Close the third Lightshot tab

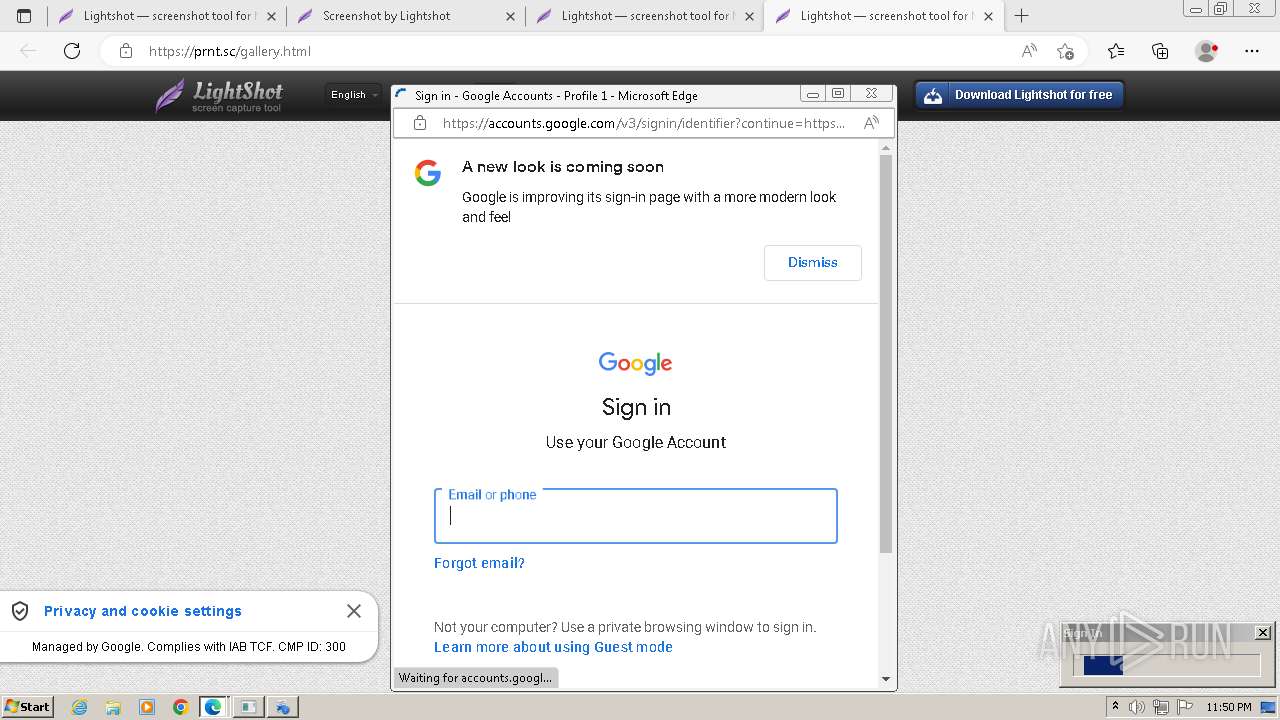pos(749,16)
